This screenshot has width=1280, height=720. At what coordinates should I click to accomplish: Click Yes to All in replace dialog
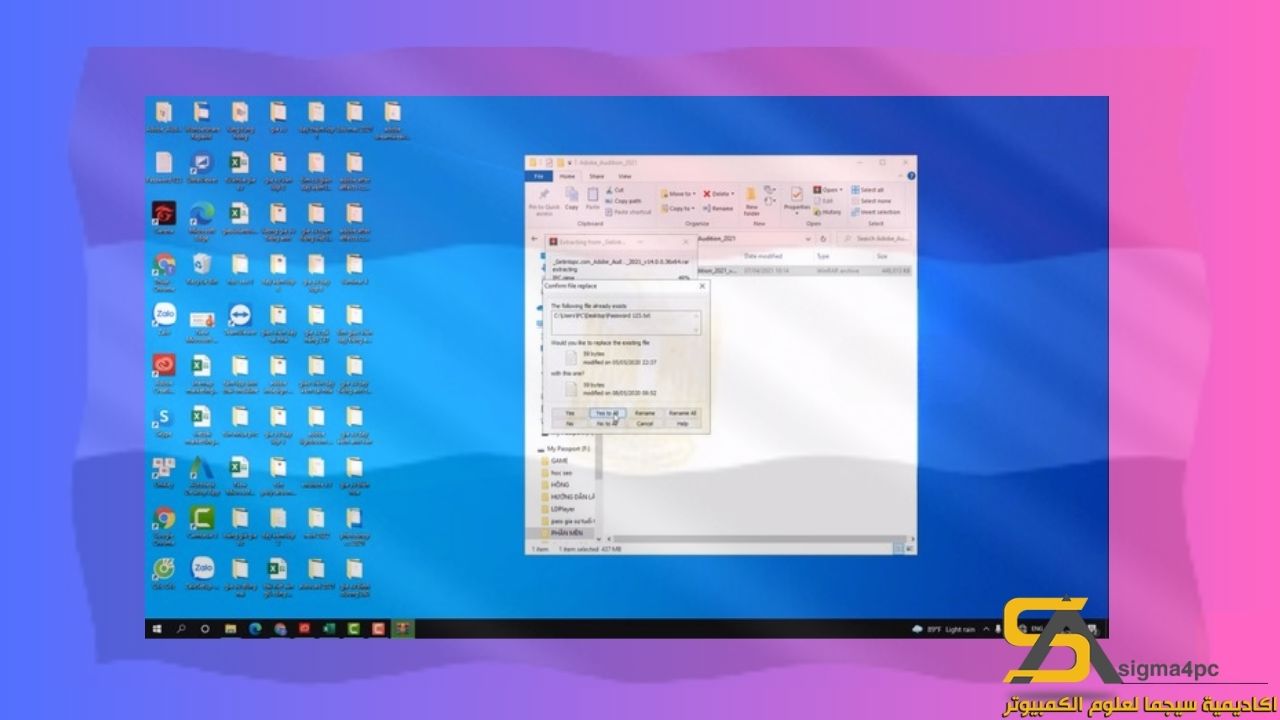607,413
